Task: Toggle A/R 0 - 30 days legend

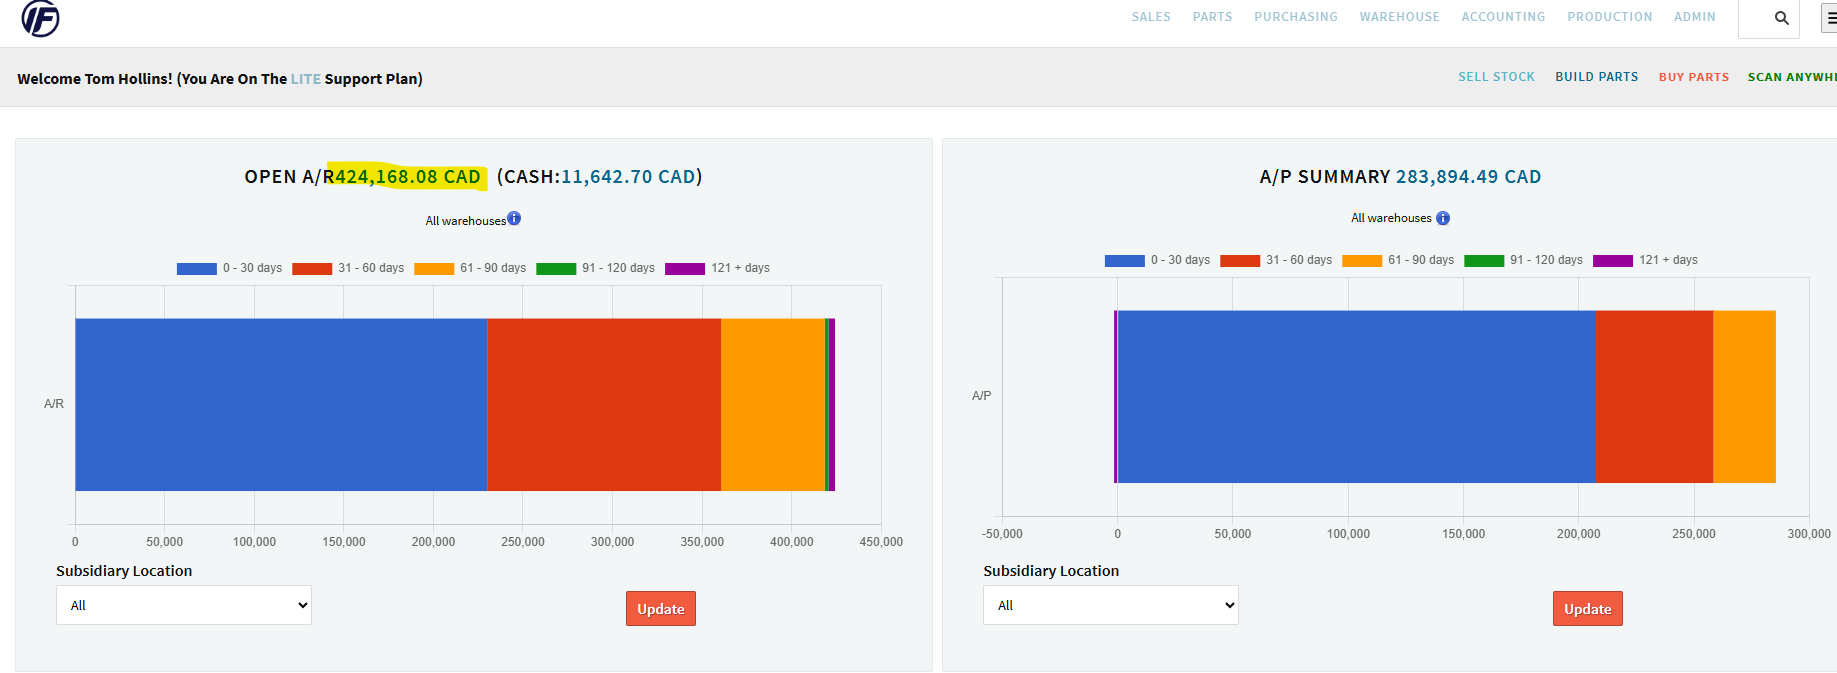Action: point(230,268)
